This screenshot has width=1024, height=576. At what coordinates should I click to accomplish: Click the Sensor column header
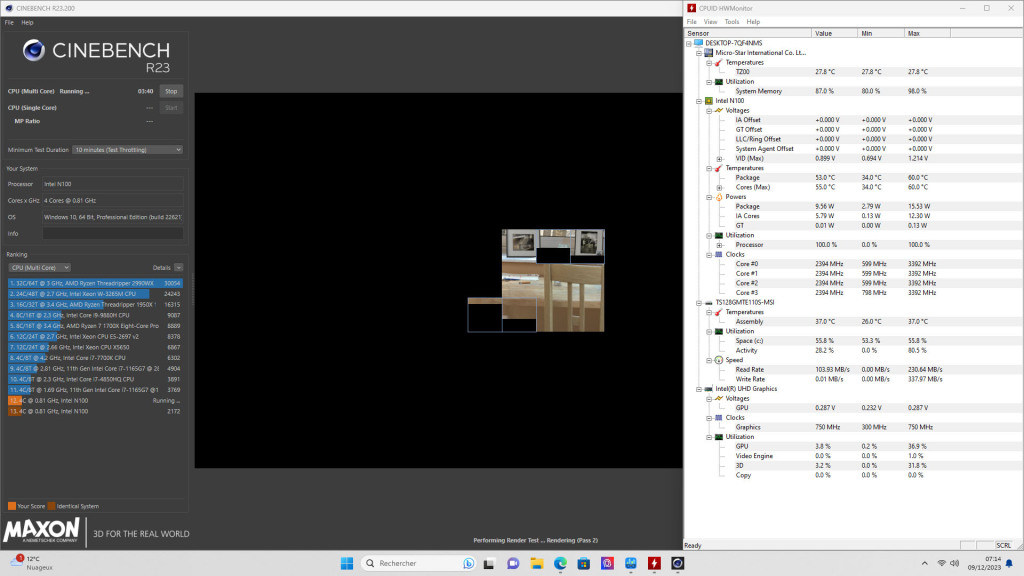[748, 33]
